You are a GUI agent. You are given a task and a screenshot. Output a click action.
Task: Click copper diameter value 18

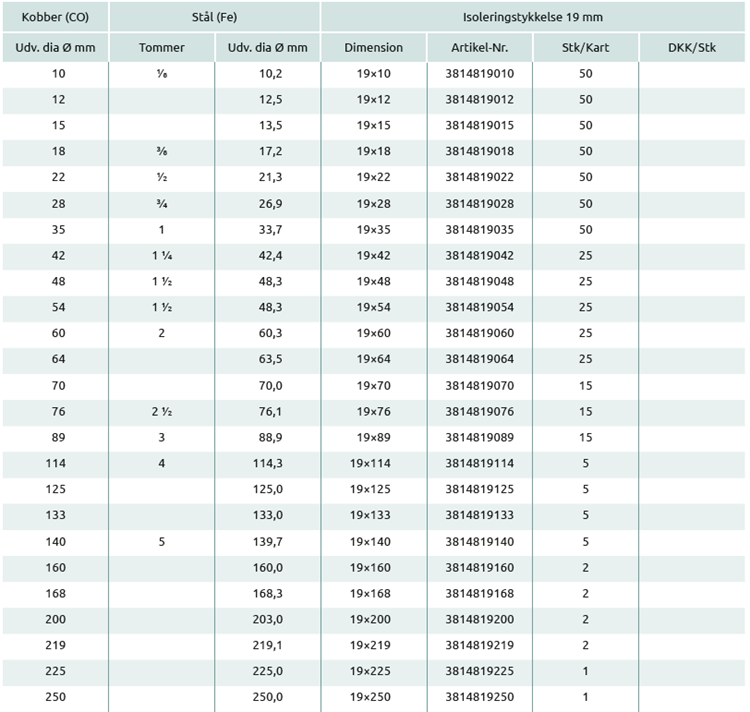[x=58, y=151]
